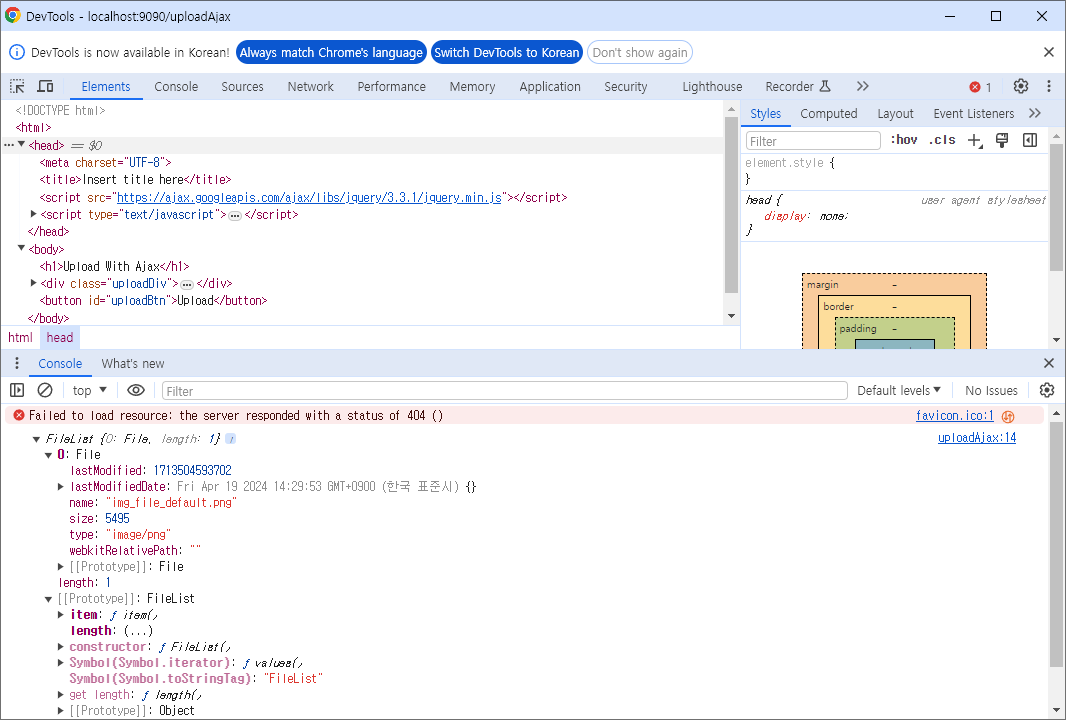Open the Application tab
This screenshot has width=1066, height=720.
(550, 86)
